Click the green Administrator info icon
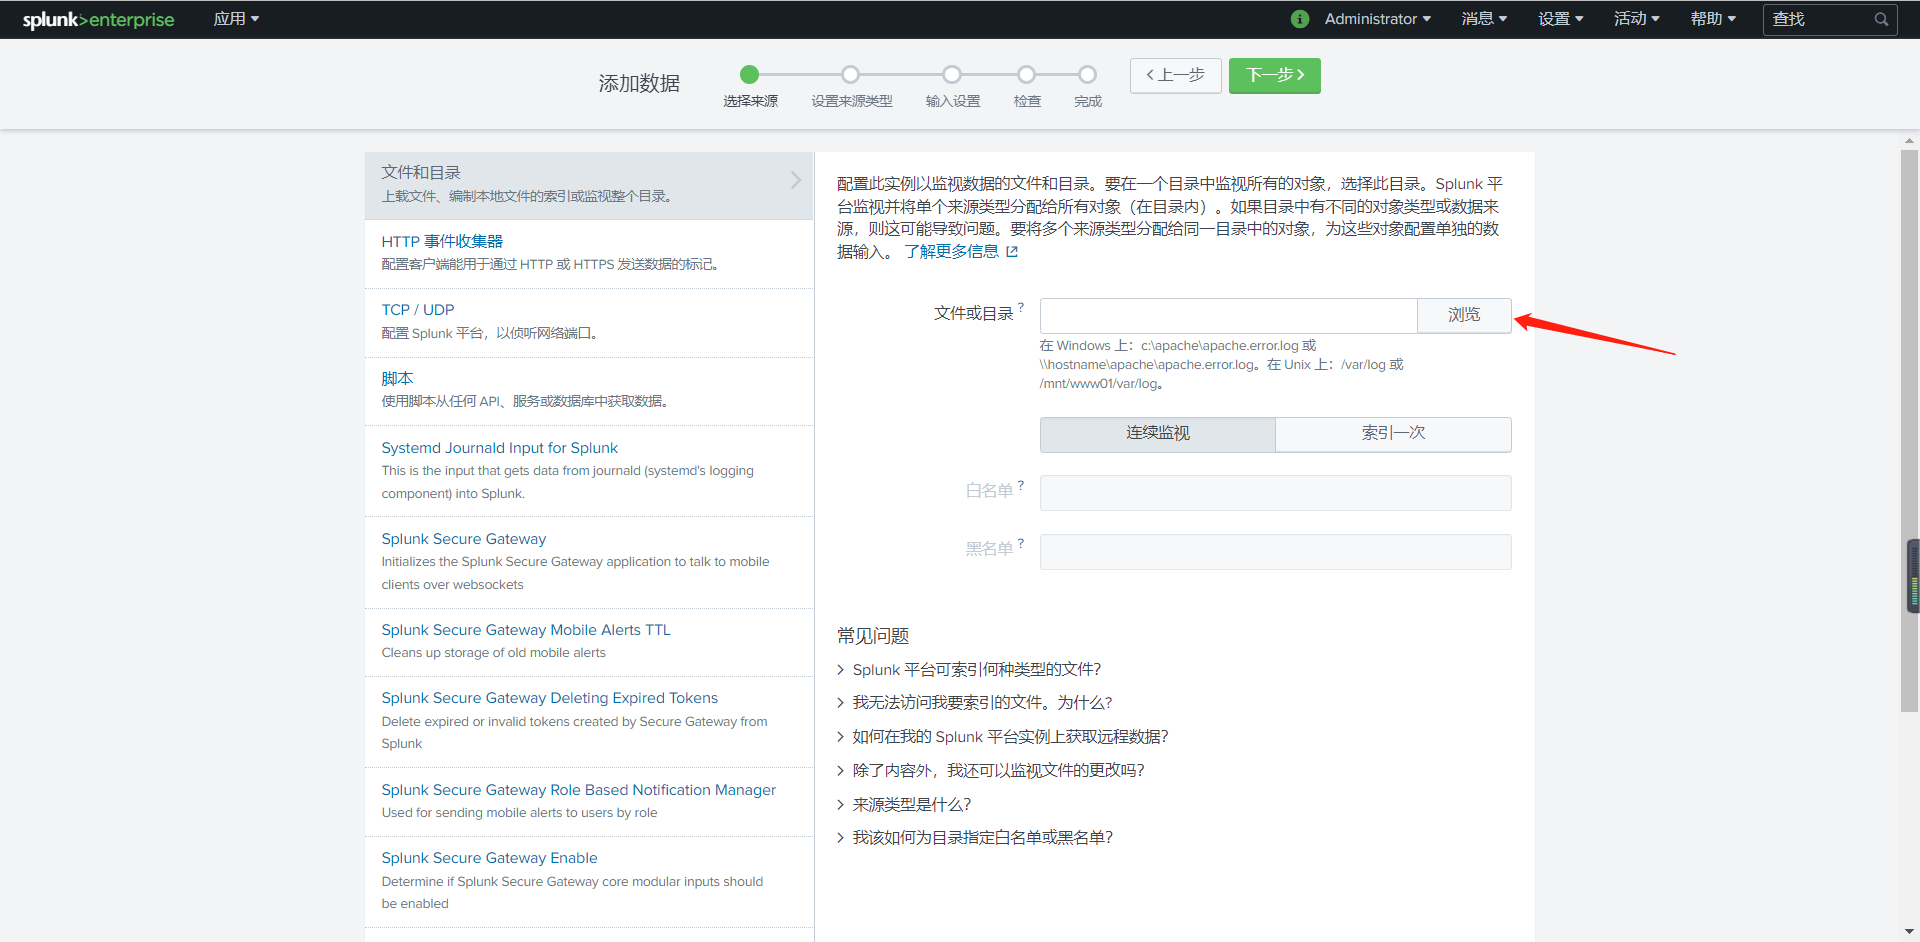This screenshot has height=942, width=1920. click(x=1300, y=19)
